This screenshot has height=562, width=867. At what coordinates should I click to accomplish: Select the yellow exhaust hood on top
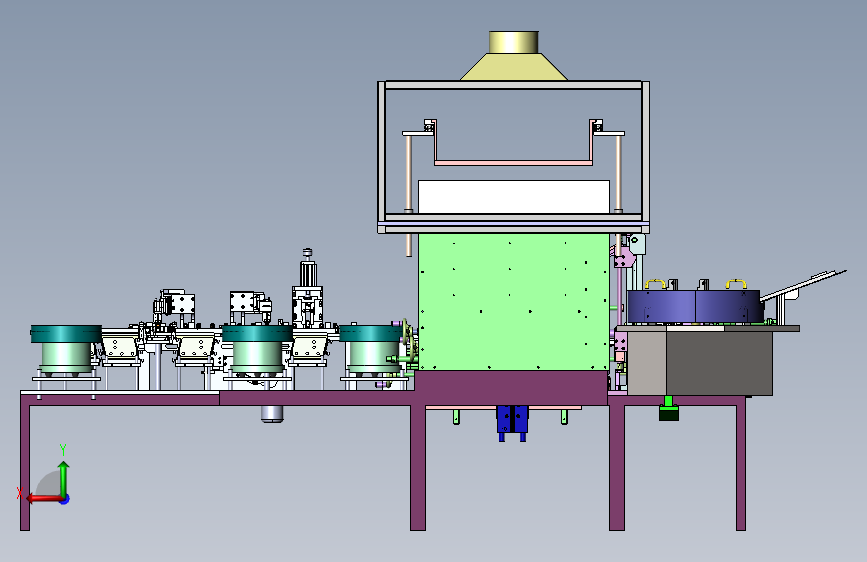click(x=514, y=56)
